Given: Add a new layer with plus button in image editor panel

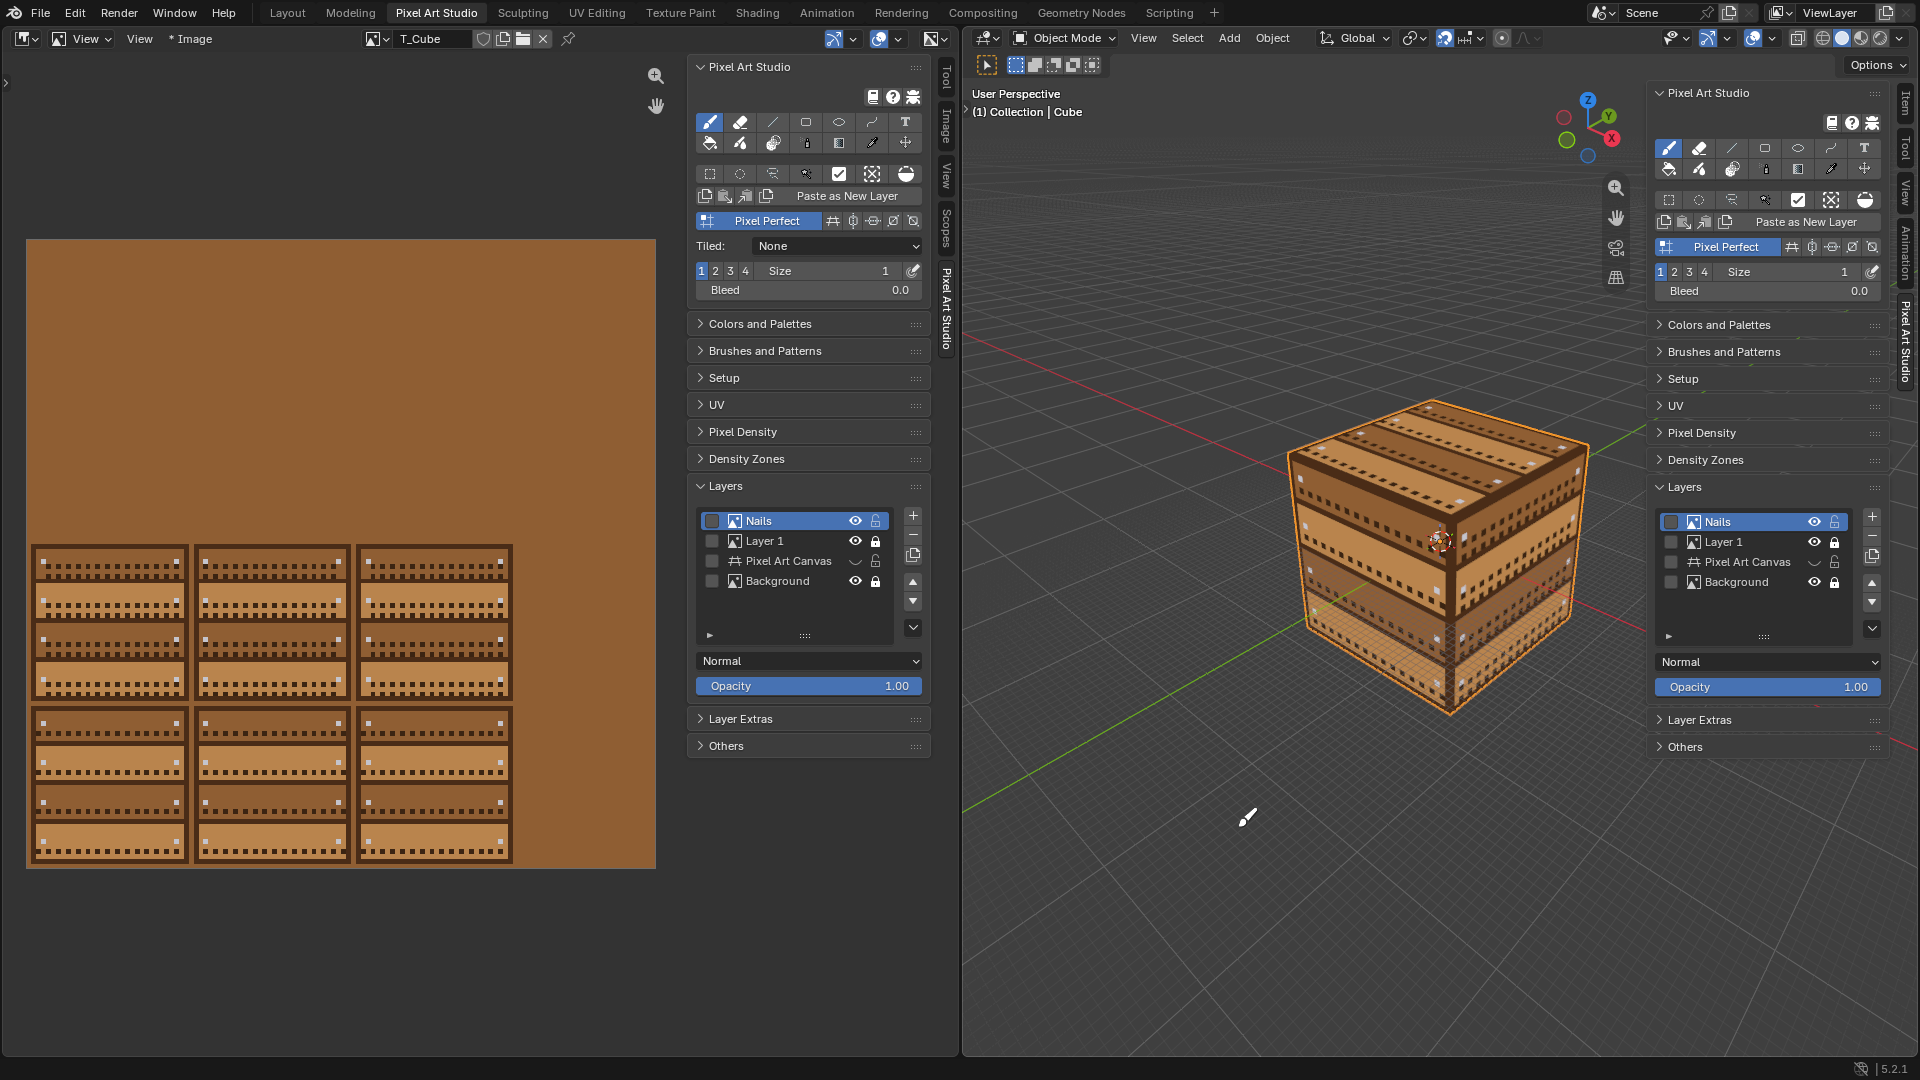Looking at the screenshot, I should point(913,516).
